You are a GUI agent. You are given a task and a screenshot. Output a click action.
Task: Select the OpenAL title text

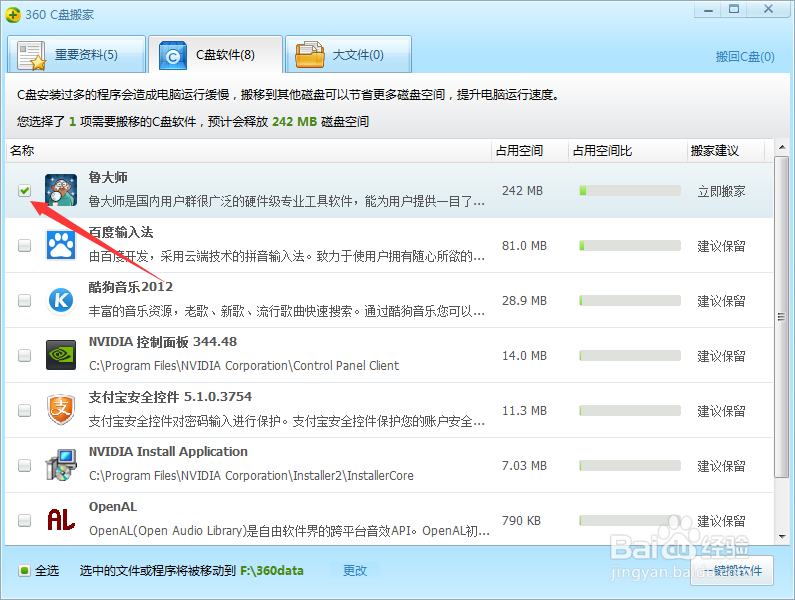113,506
